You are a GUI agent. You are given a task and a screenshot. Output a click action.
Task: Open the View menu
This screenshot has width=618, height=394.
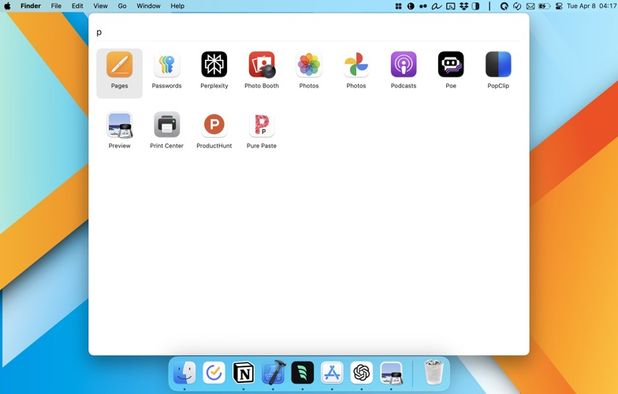pyautogui.click(x=101, y=6)
